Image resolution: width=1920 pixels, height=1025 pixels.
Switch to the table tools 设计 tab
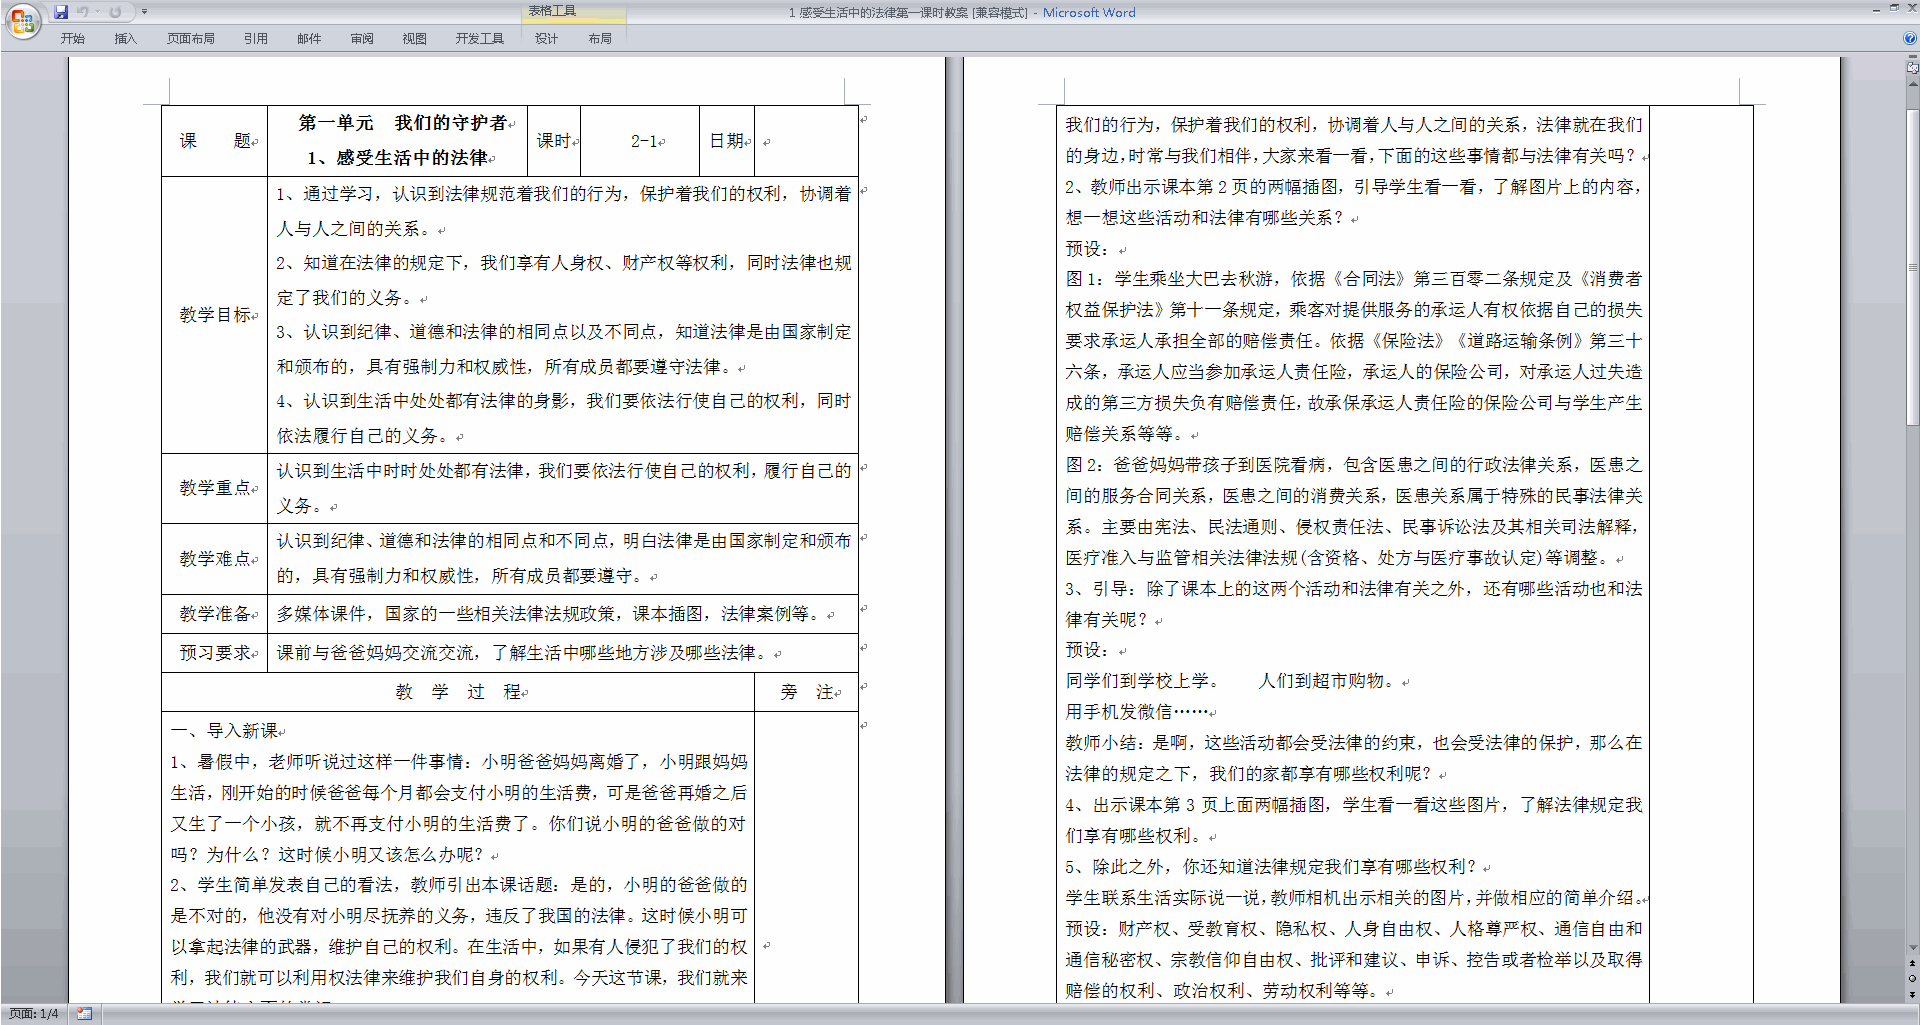(x=546, y=39)
